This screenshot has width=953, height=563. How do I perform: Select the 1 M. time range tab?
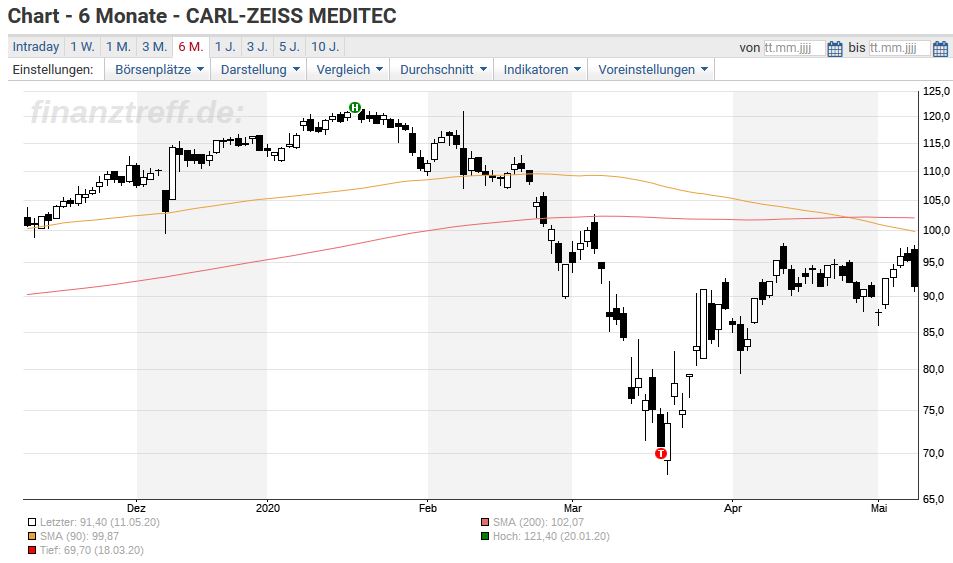[118, 47]
